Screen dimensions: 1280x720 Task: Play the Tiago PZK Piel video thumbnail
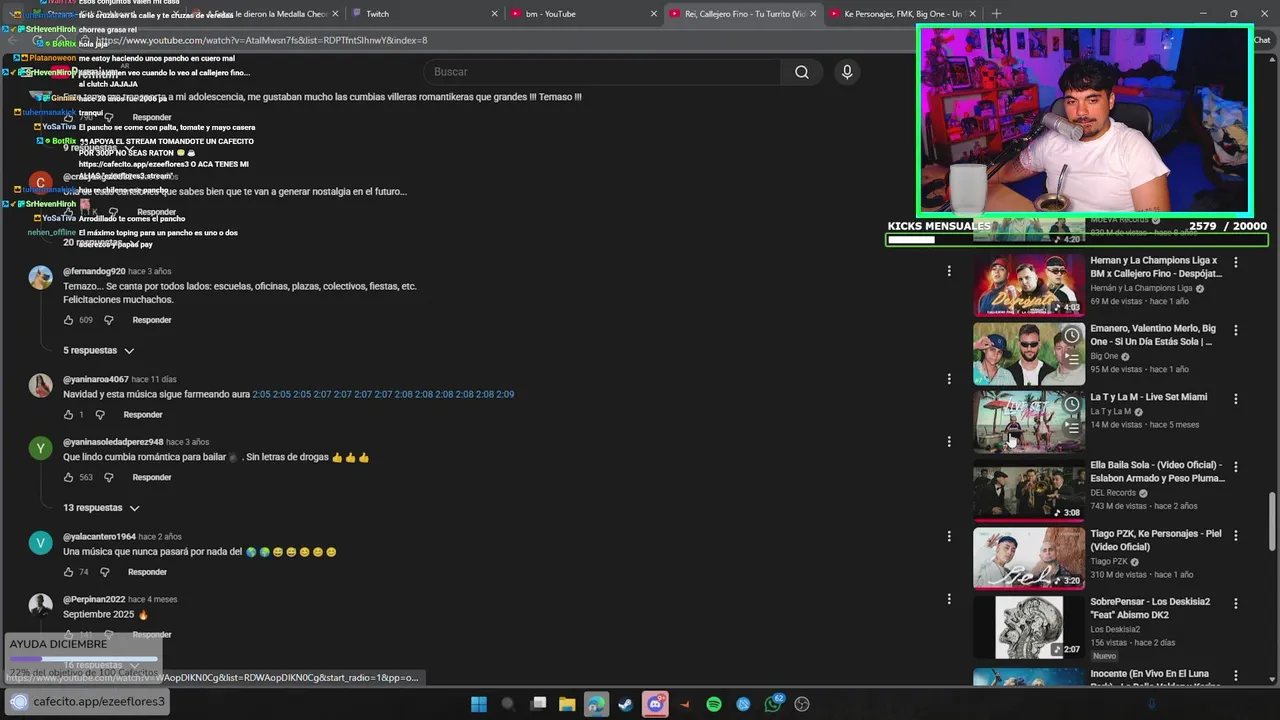1029,558
